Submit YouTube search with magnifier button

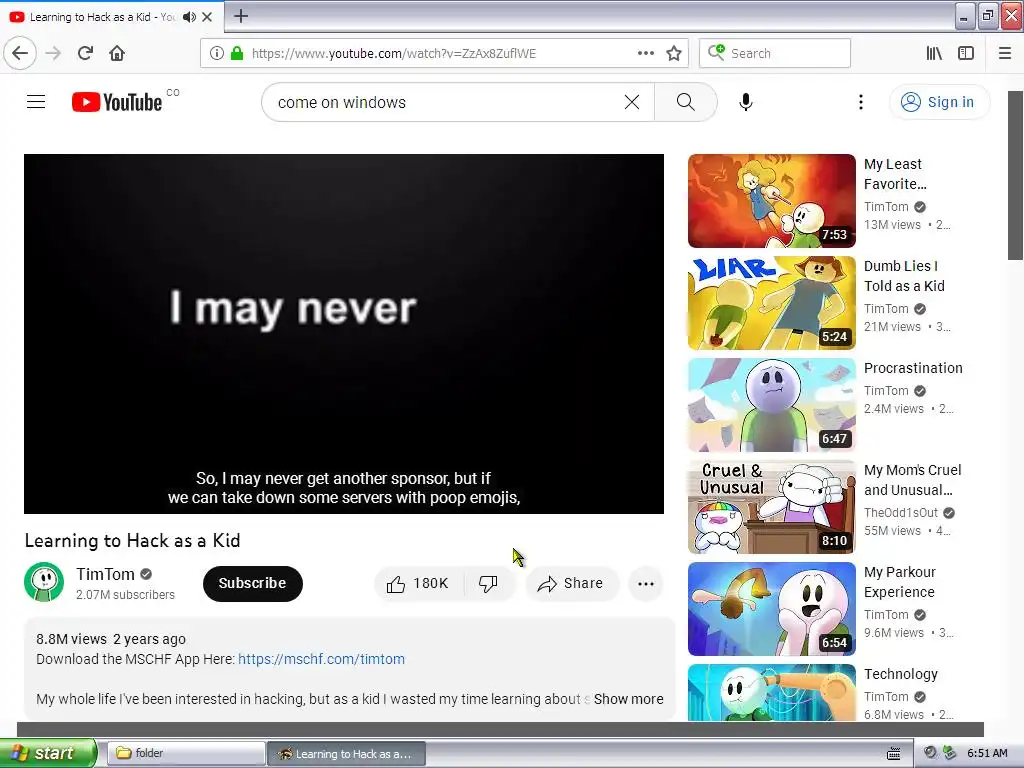pos(685,102)
